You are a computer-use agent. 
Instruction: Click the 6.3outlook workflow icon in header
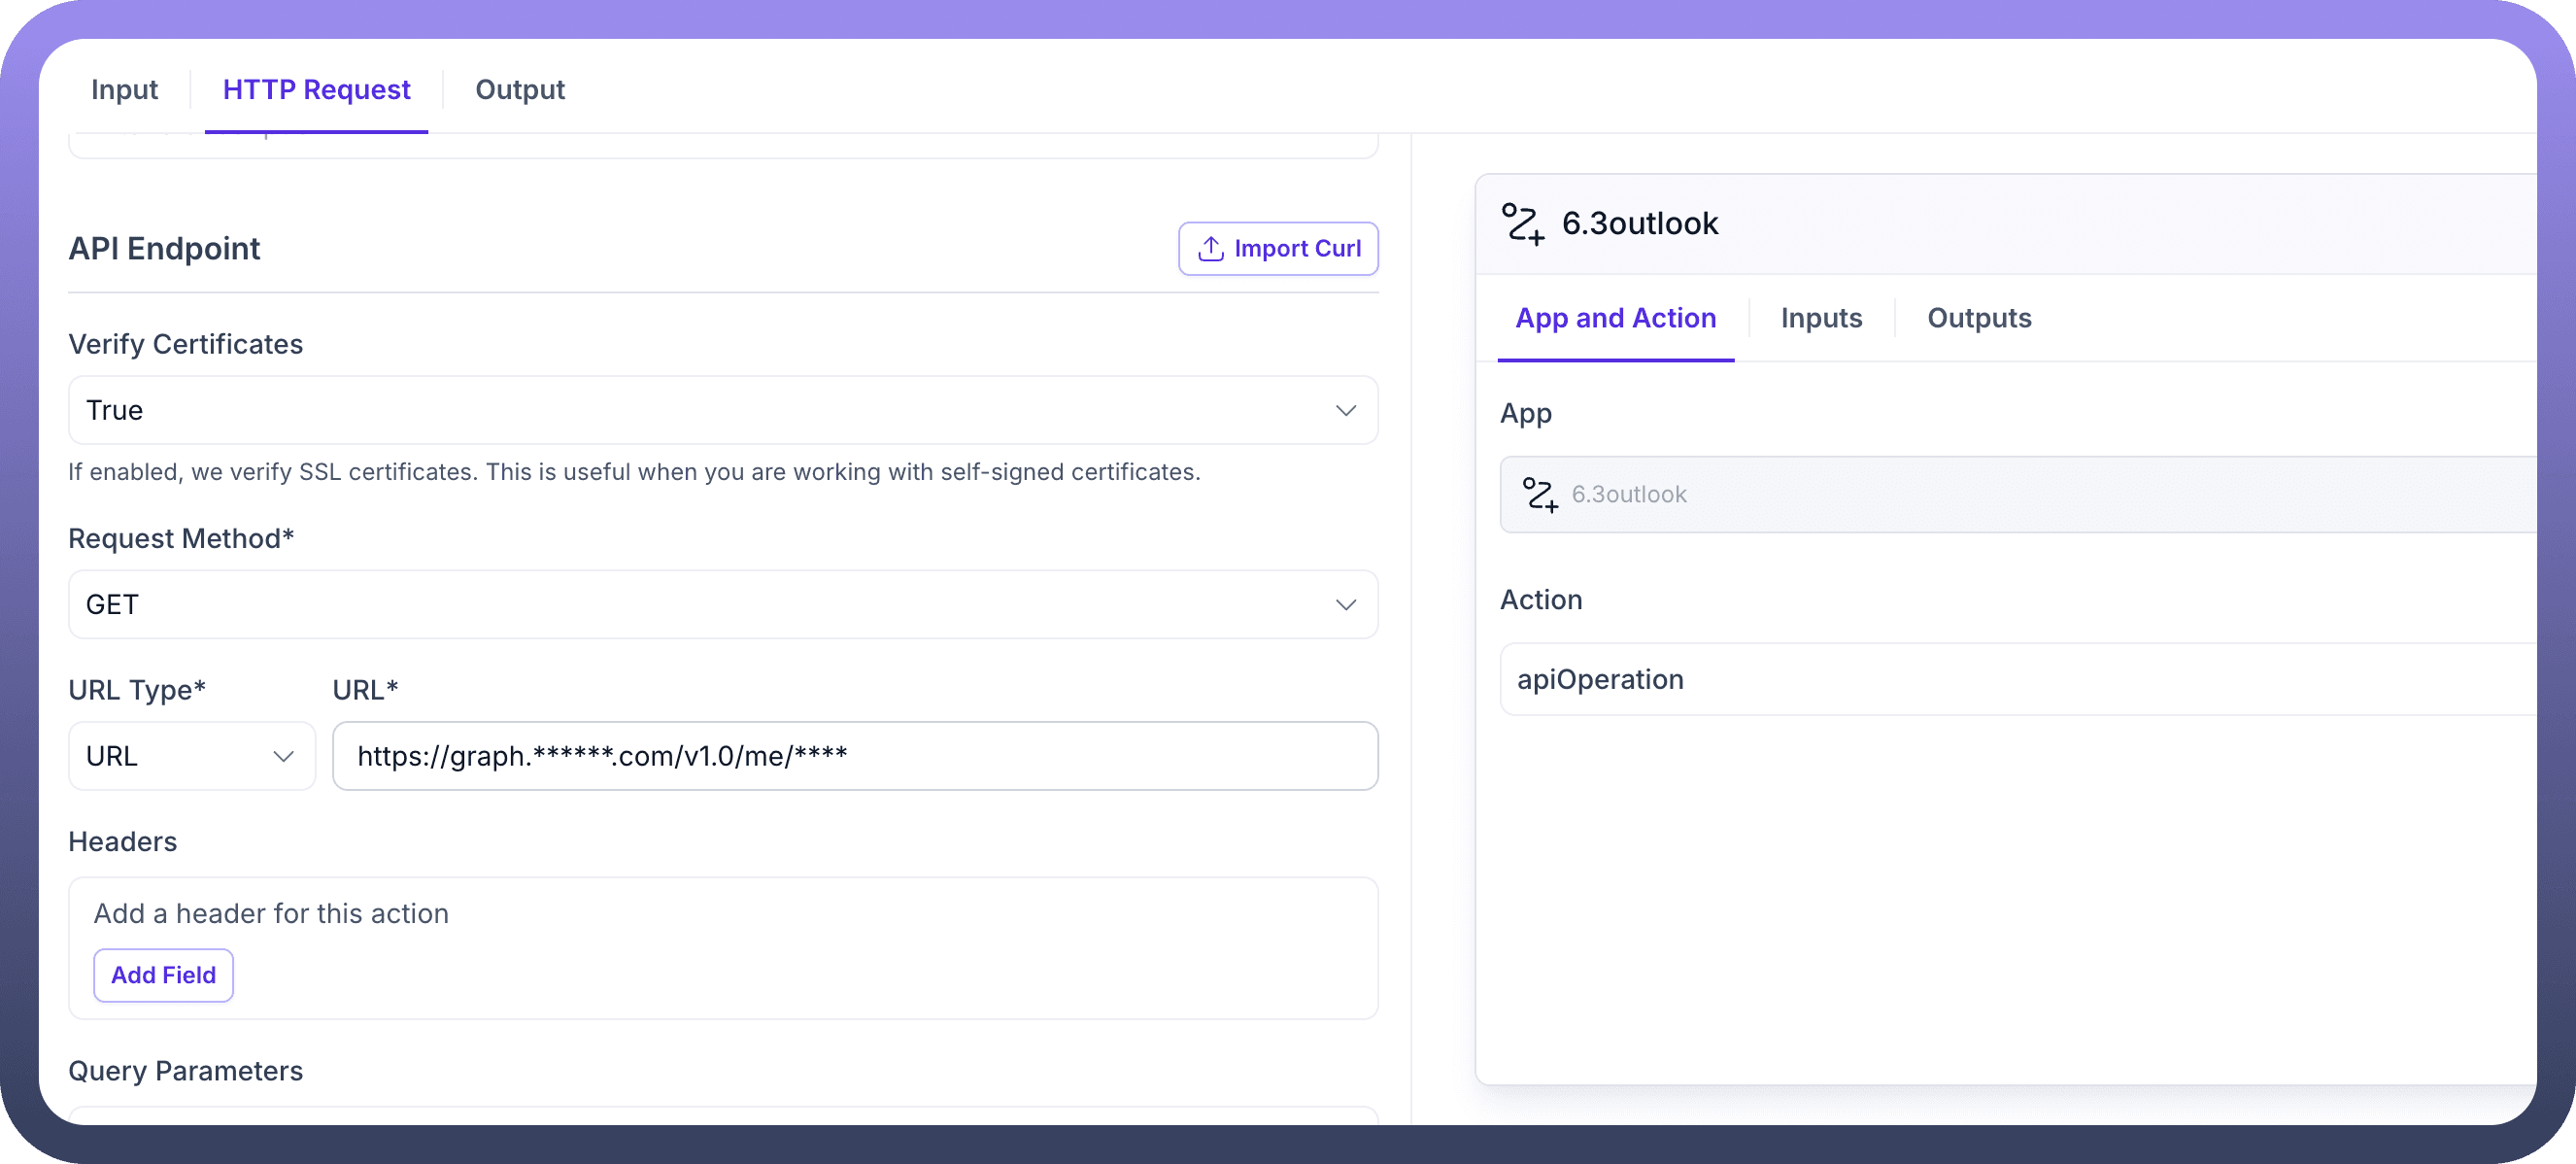pyautogui.click(x=1523, y=223)
